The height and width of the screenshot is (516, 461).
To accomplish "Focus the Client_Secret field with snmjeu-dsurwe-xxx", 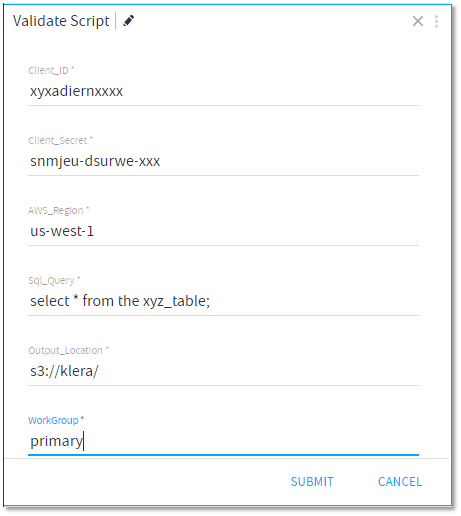I will point(223,161).
